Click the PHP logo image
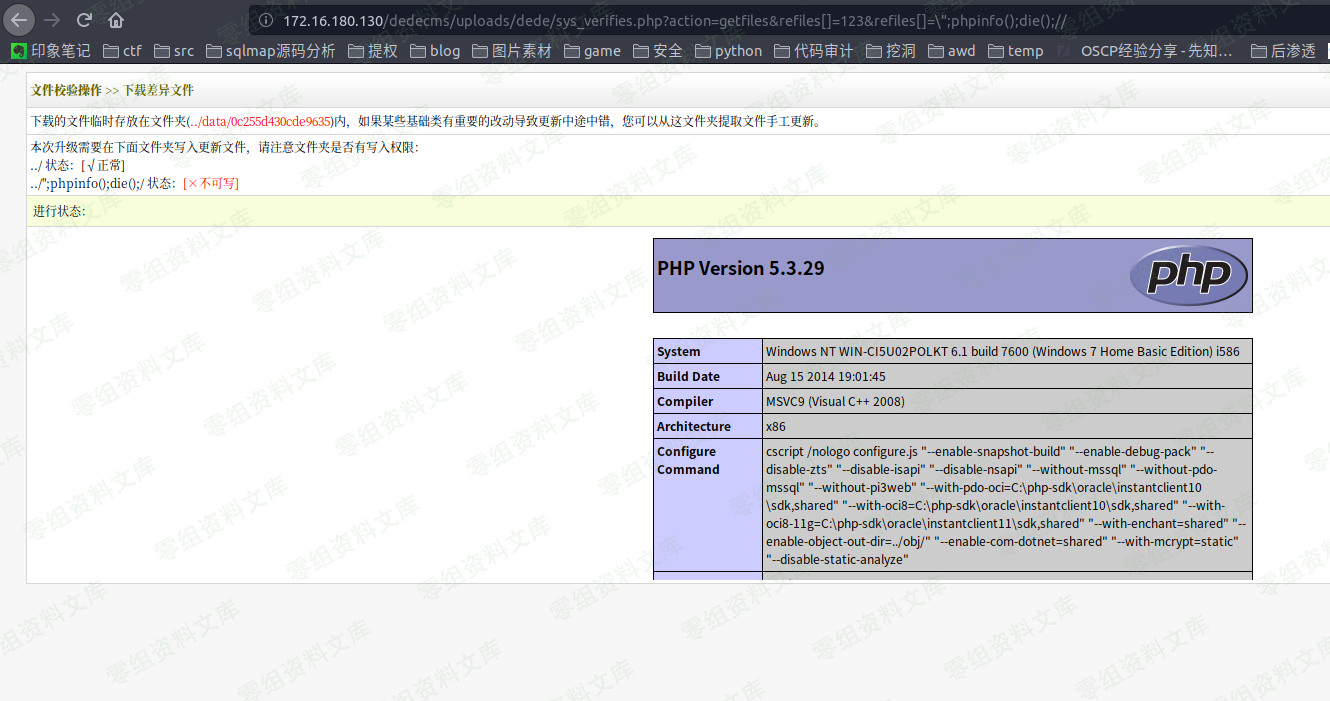The width and height of the screenshot is (1330, 701). point(1188,275)
